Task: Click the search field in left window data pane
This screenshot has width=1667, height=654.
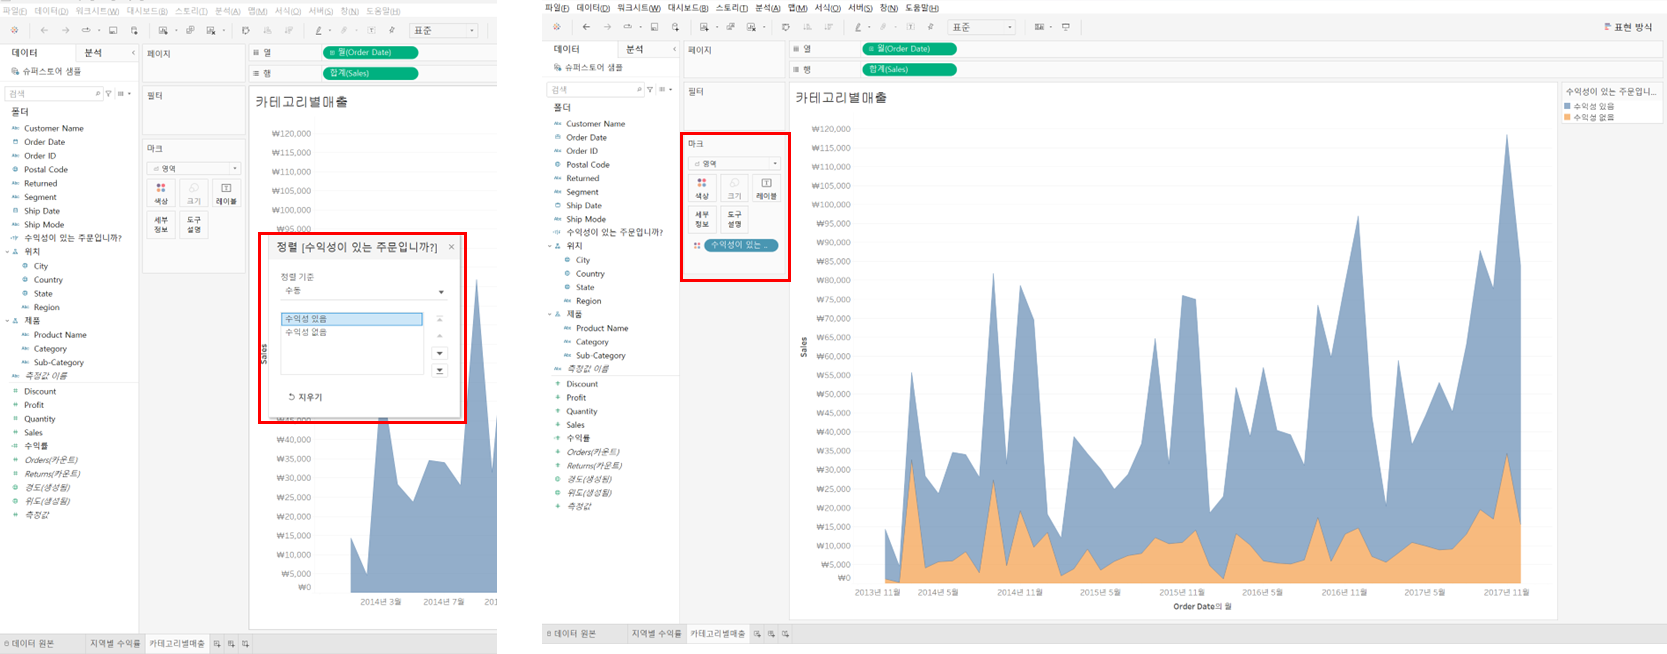Action: [54, 93]
